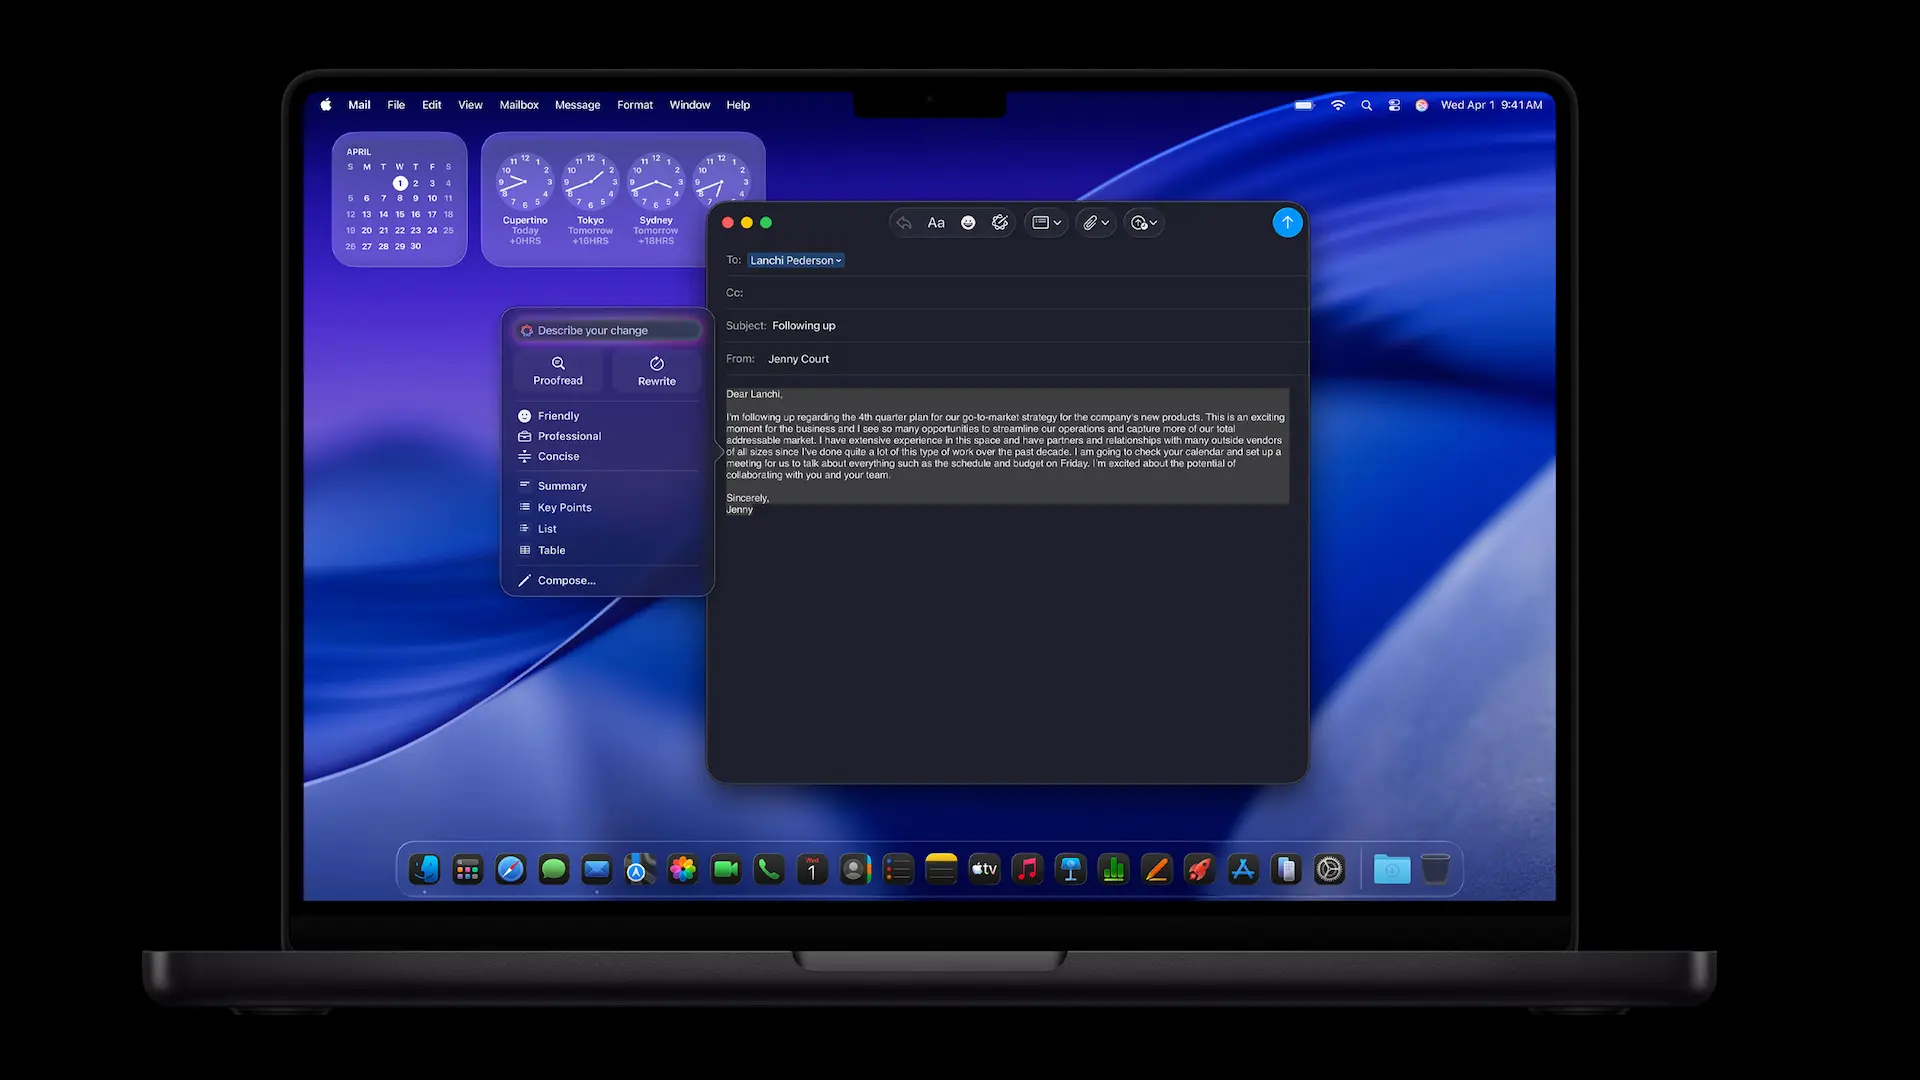Image resolution: width=1920 pixels, height=1080 pixels.
Task: Open Apple TV from the Dock
Action: pyautogui.click(x=985, y=869)
